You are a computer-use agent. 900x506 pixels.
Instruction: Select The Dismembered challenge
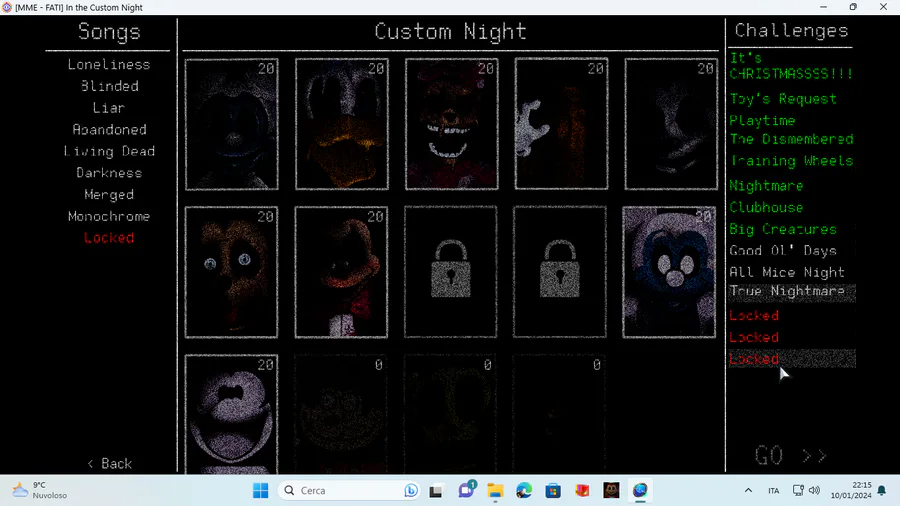tap(792, 139)
